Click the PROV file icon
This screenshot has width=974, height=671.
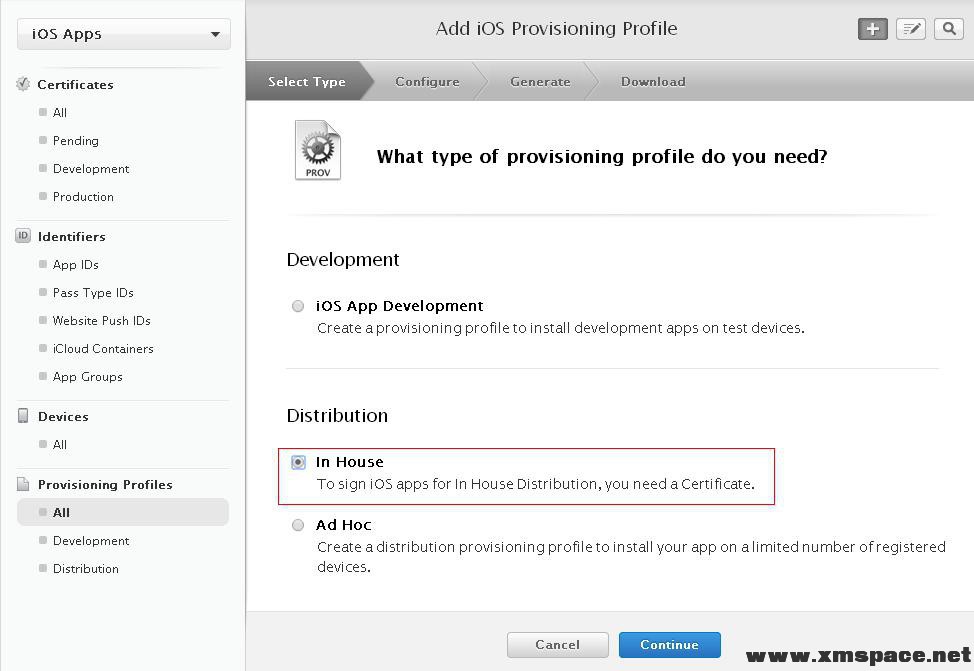[317, 150]
